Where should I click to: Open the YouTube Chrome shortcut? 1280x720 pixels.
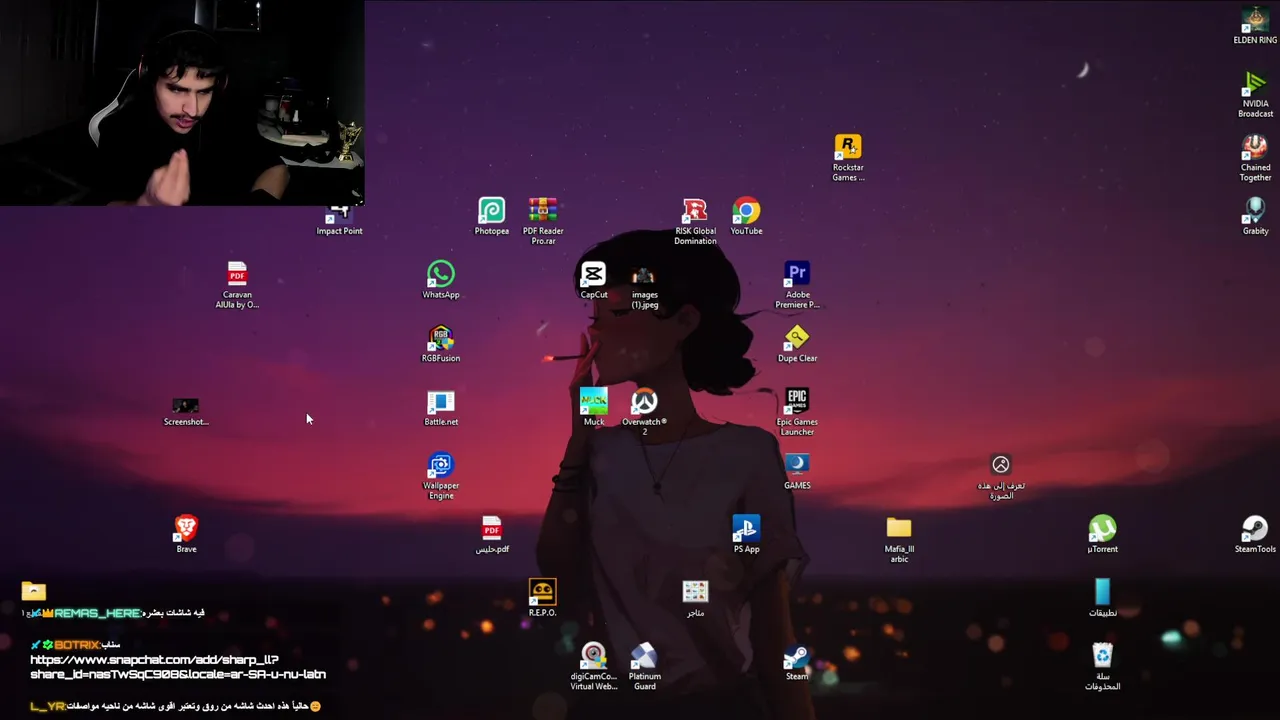click(746, 216)
